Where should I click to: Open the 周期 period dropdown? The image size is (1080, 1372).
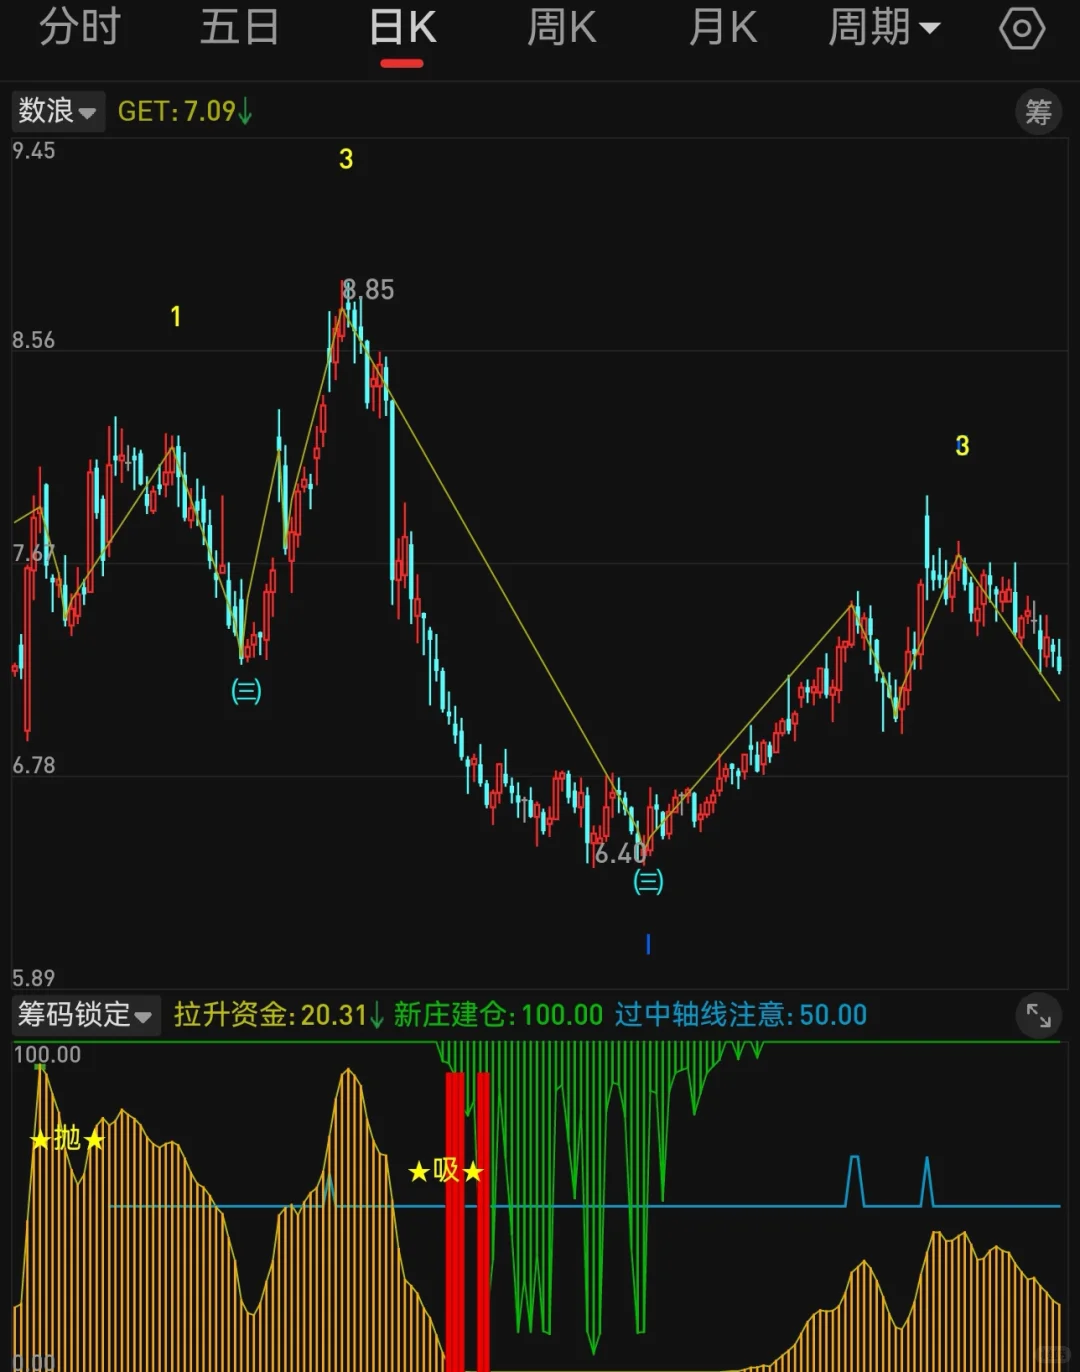886,27
